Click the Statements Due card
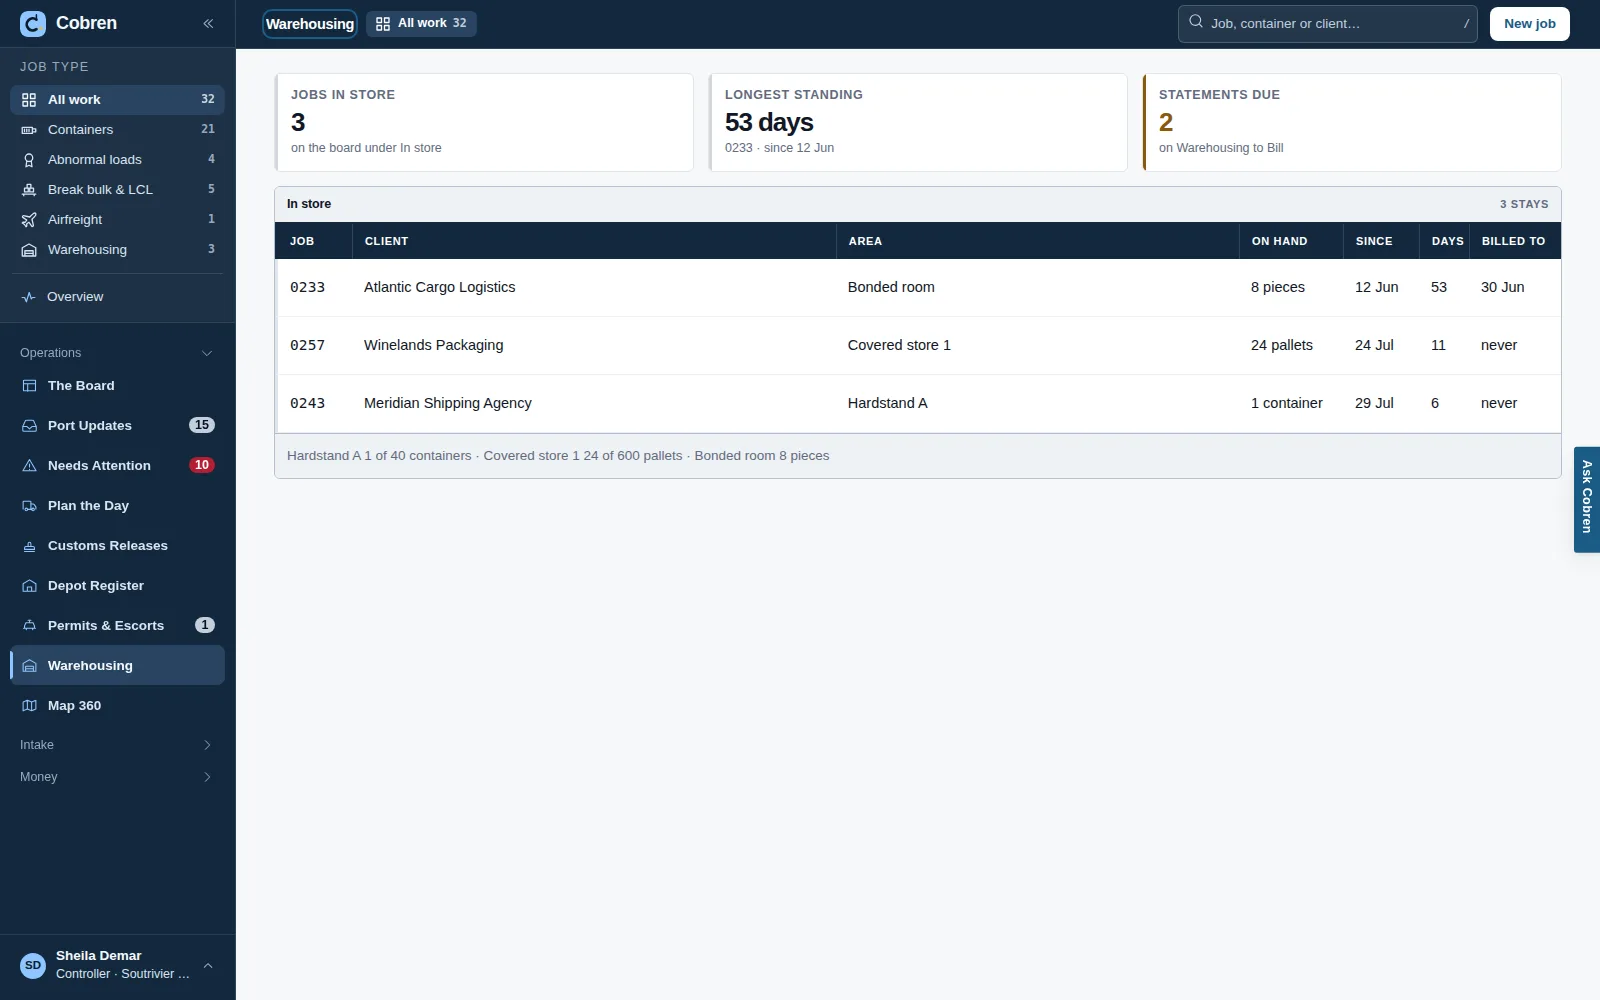Screen dimensions: 1600x1000 click(1352, 123)
